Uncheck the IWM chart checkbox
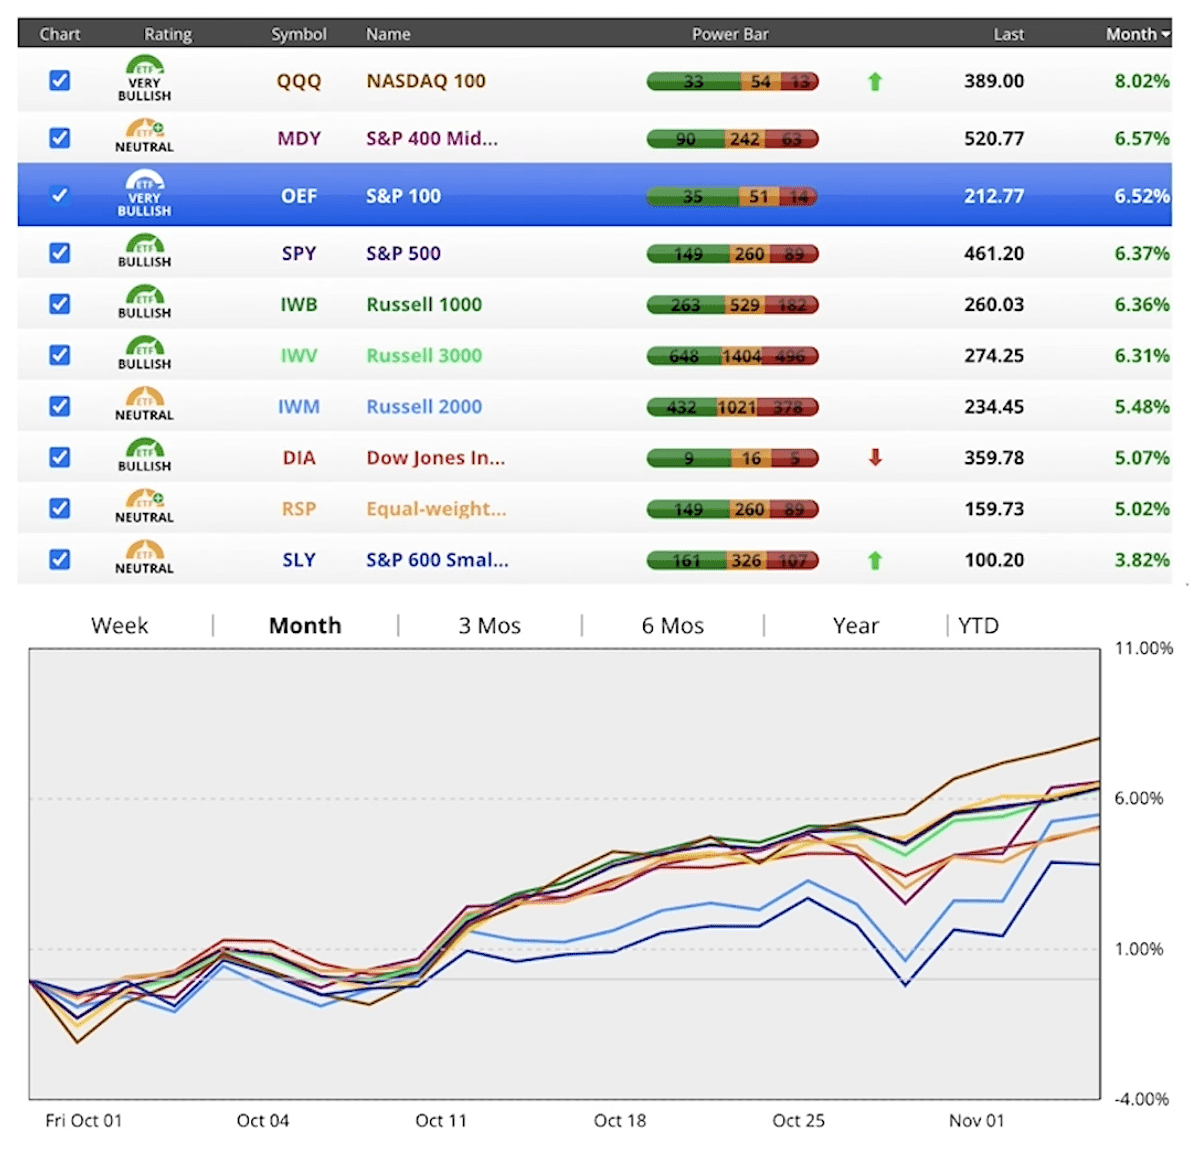1190x1150 pixels. click(x=60, y=406)
